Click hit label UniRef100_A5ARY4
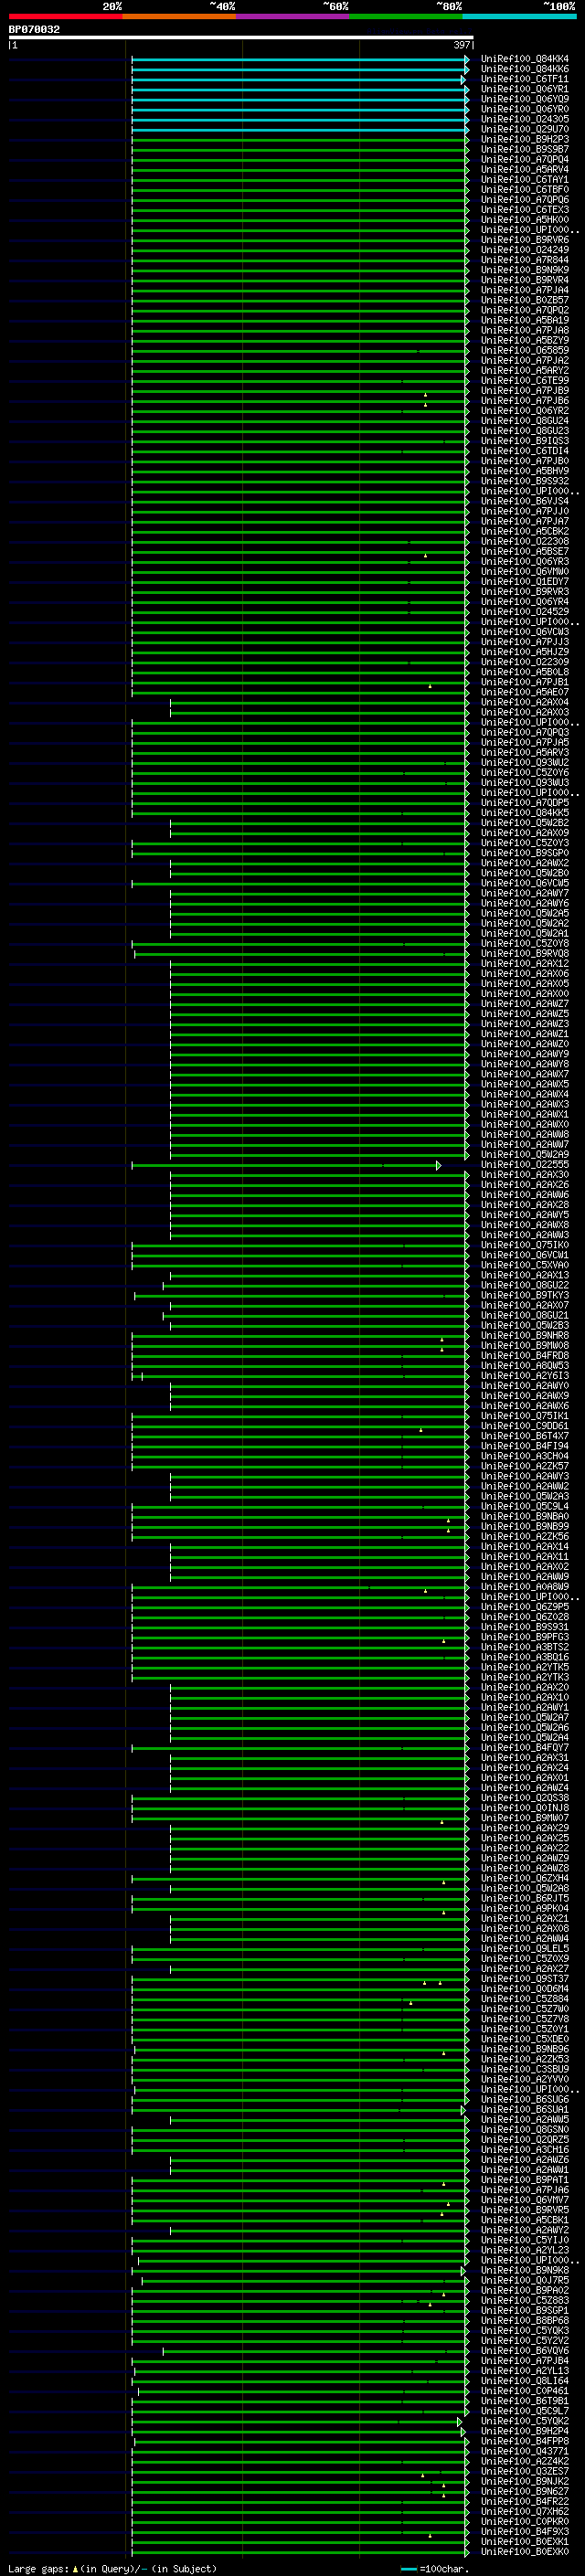This screenshot has height=2576, width=585. pos(524,169)
